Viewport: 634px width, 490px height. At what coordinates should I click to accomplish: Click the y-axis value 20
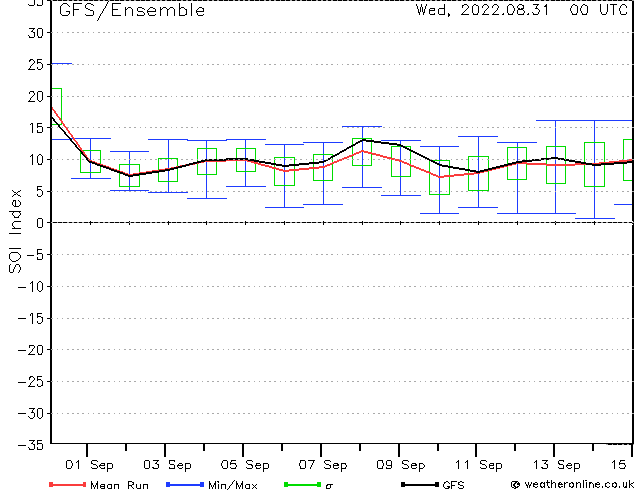(36, 96)
